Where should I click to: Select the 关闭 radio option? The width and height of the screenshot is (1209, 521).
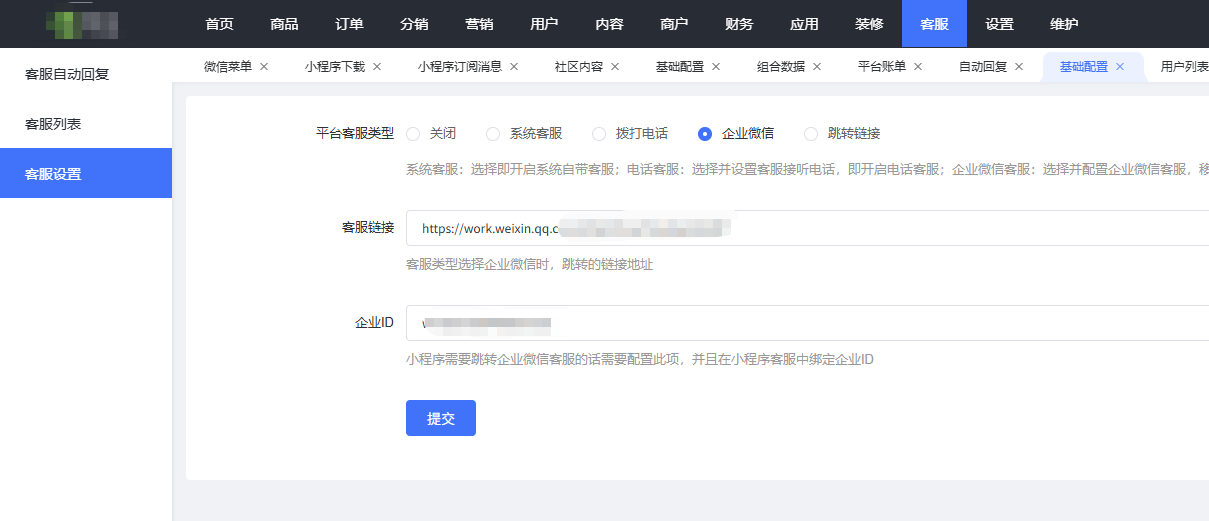pyautogui.click(x=413, y=134)
